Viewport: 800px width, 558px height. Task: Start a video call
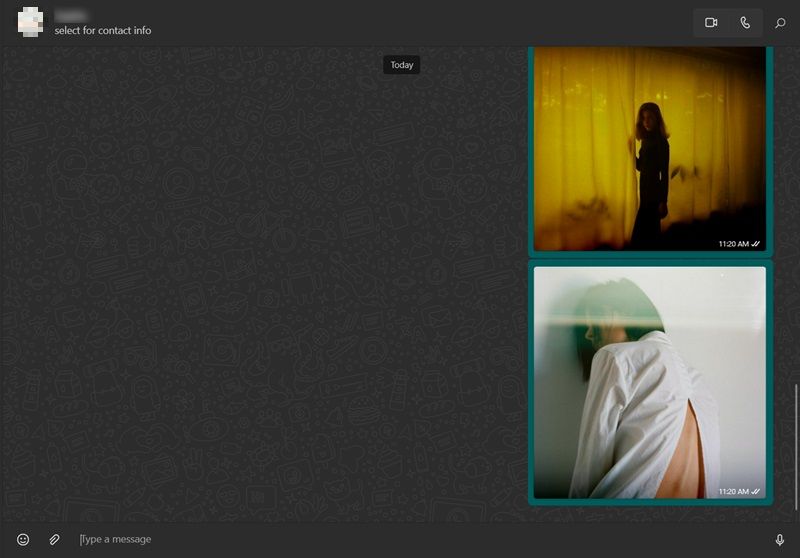711,22
